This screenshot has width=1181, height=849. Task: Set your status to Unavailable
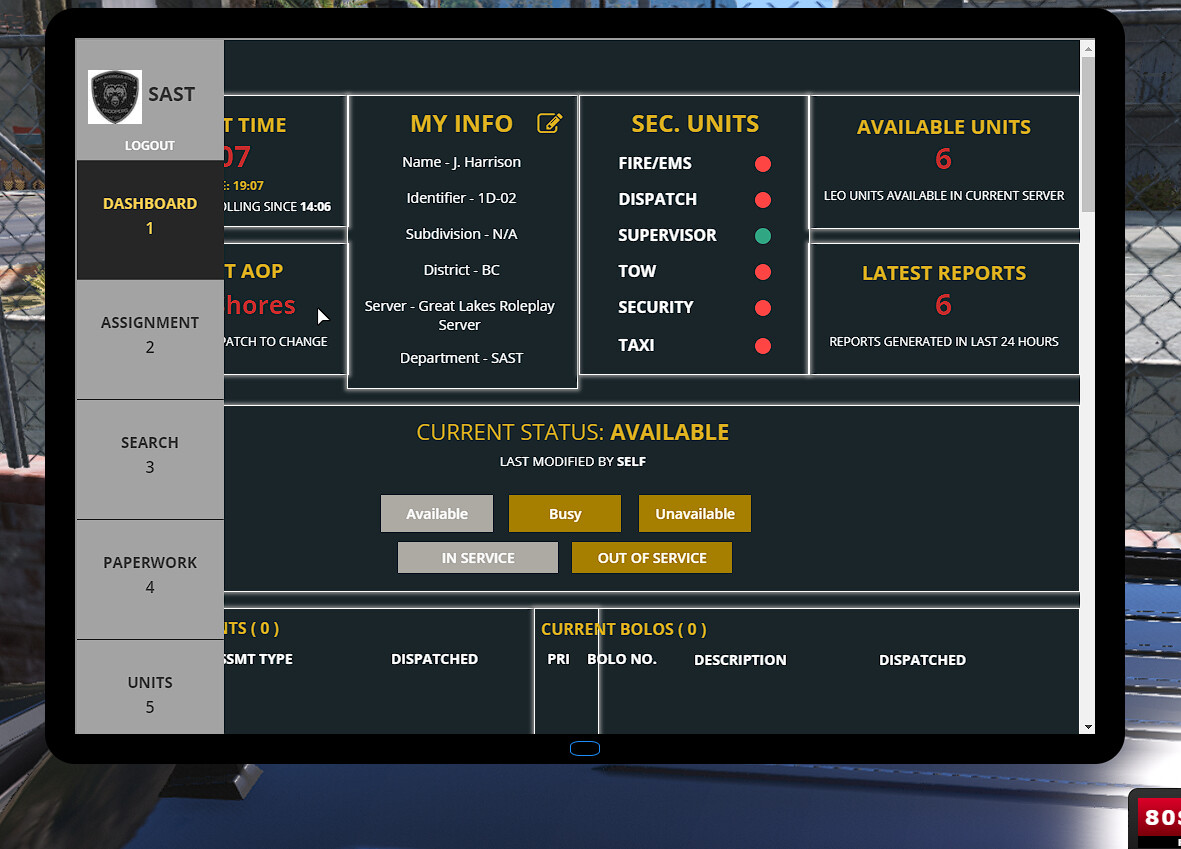[x=694, y=513]
